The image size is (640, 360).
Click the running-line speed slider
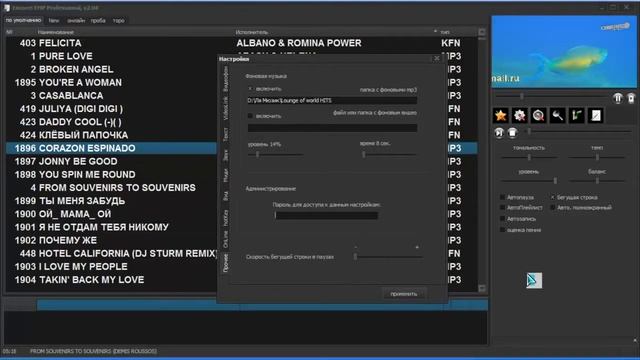(388, 257)
